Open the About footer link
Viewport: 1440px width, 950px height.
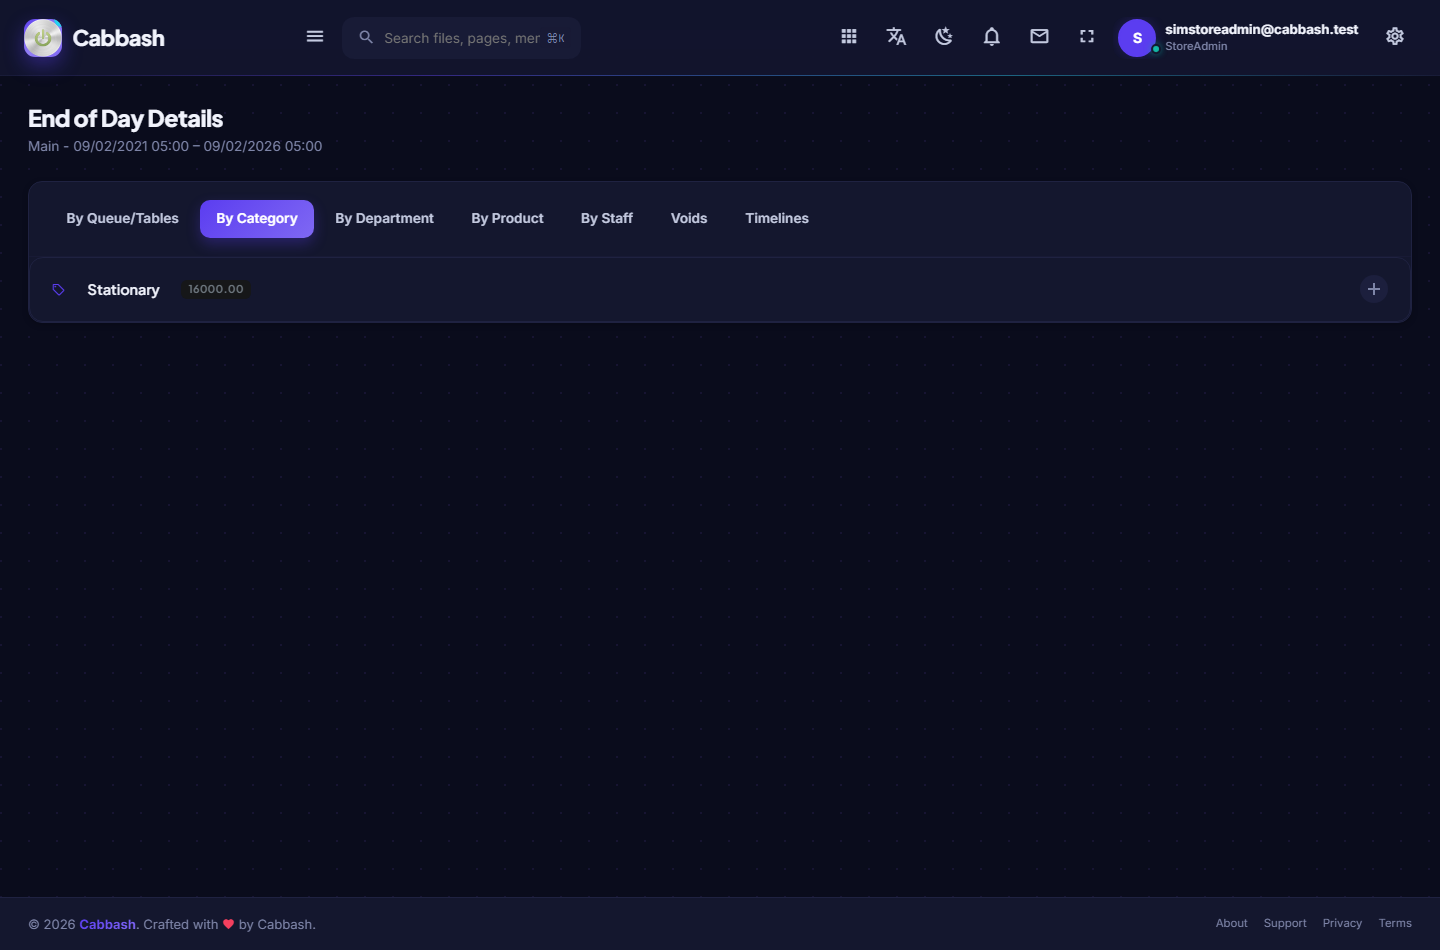click(x=1231, y=923)
